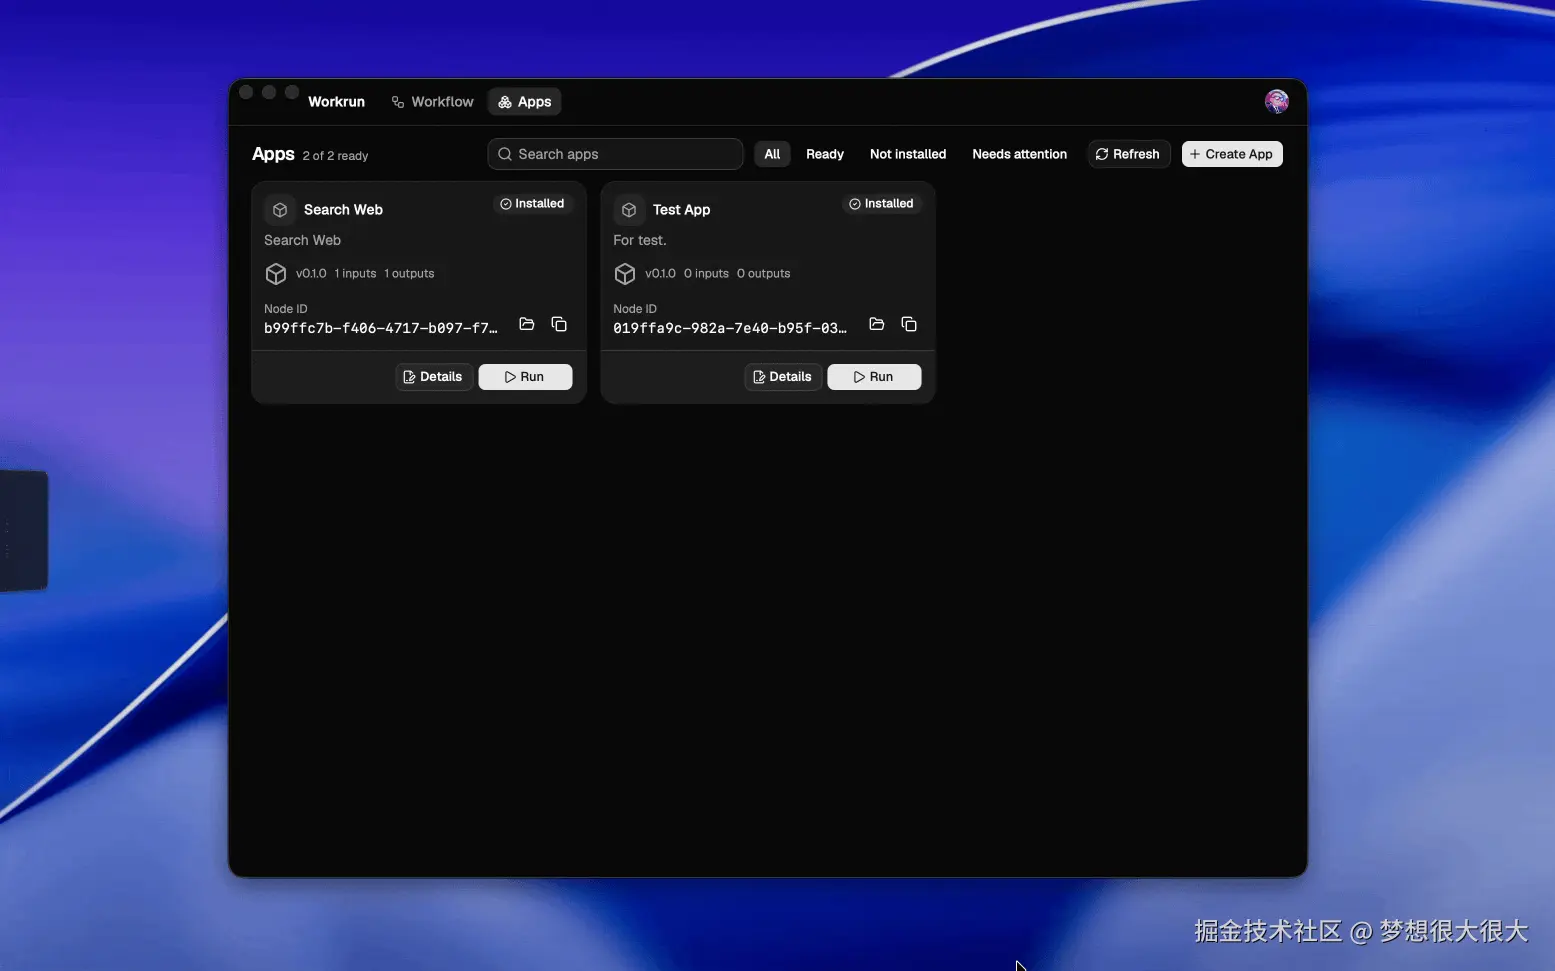Screen dimensions: 1555x971
Task: Open folder for Search Web node
Action: pos(527,324)
